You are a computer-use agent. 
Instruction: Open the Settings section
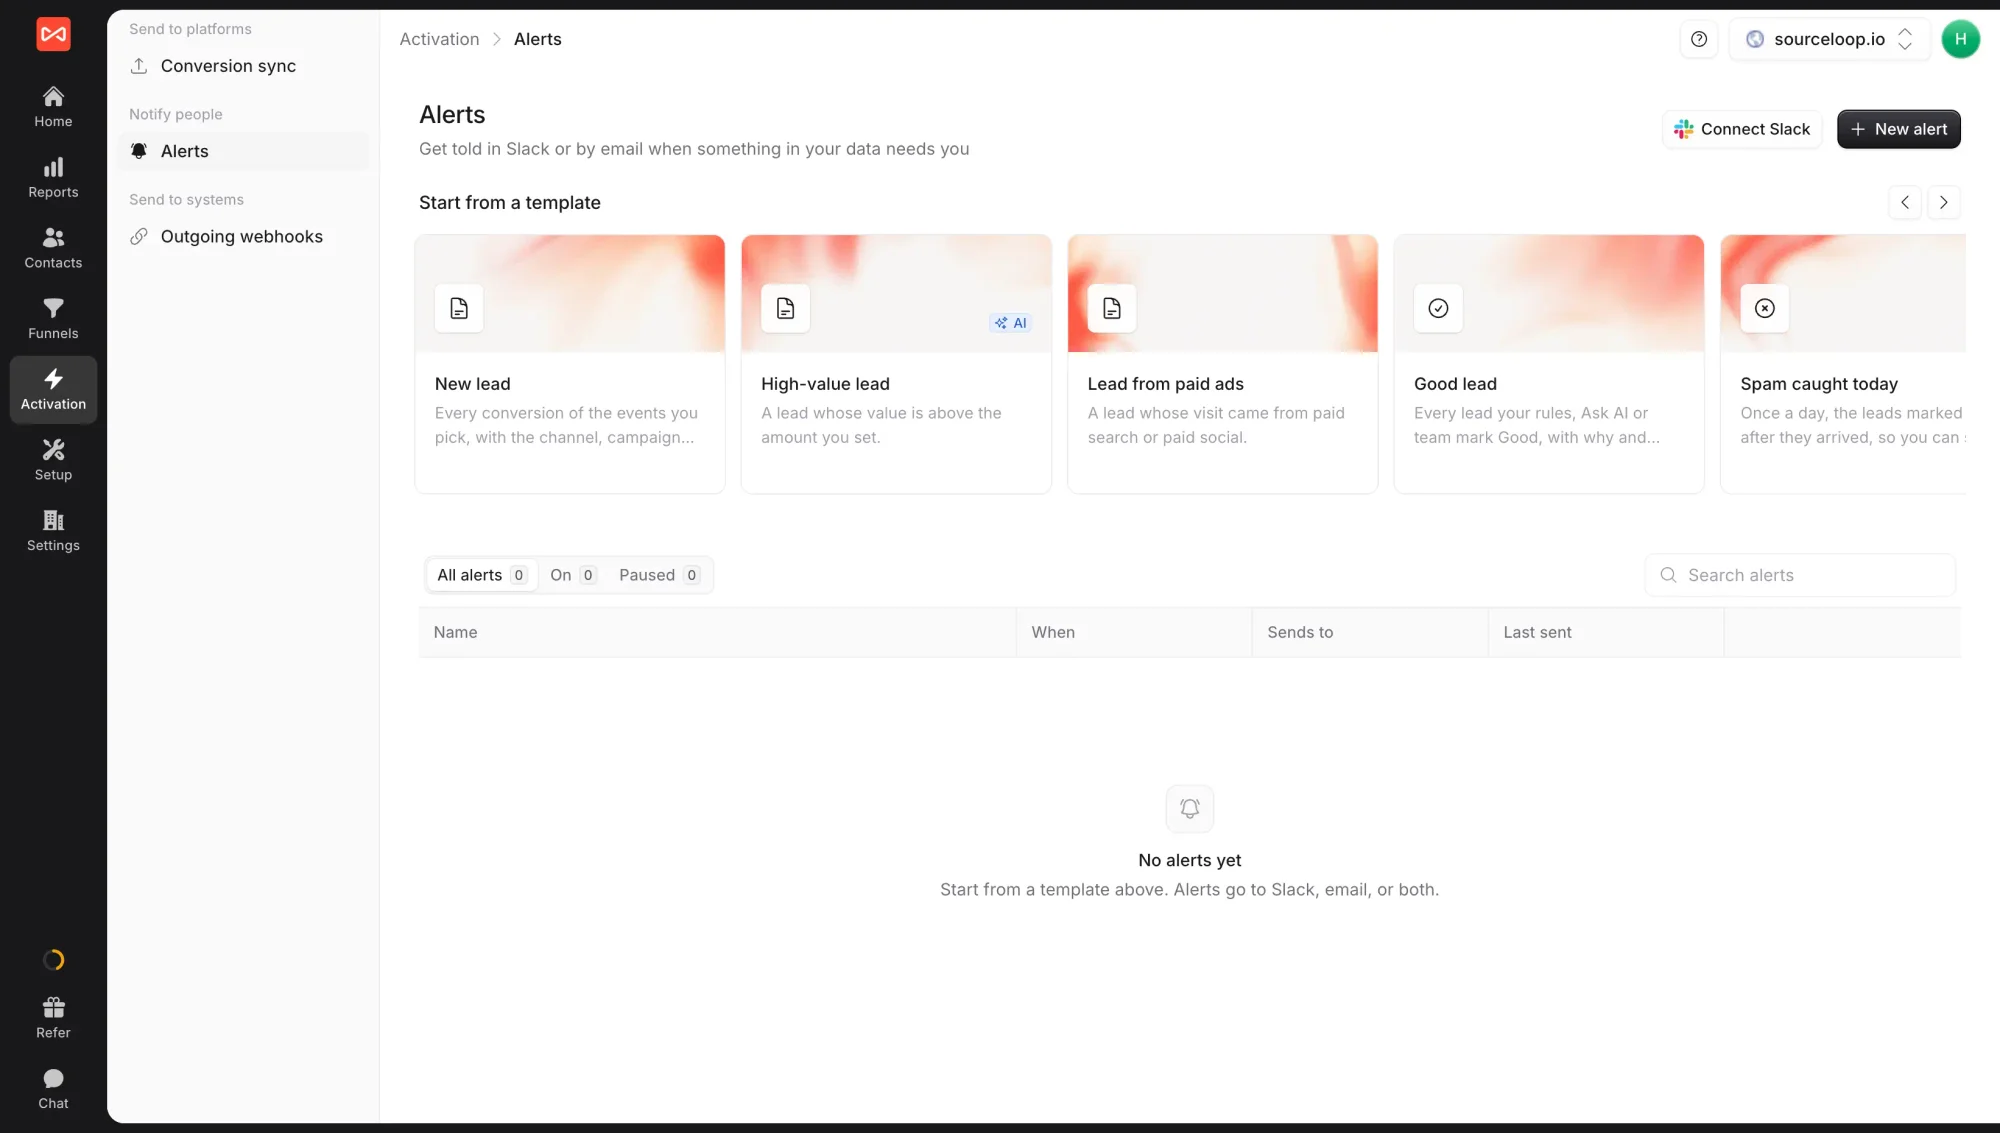pos(53,531)
